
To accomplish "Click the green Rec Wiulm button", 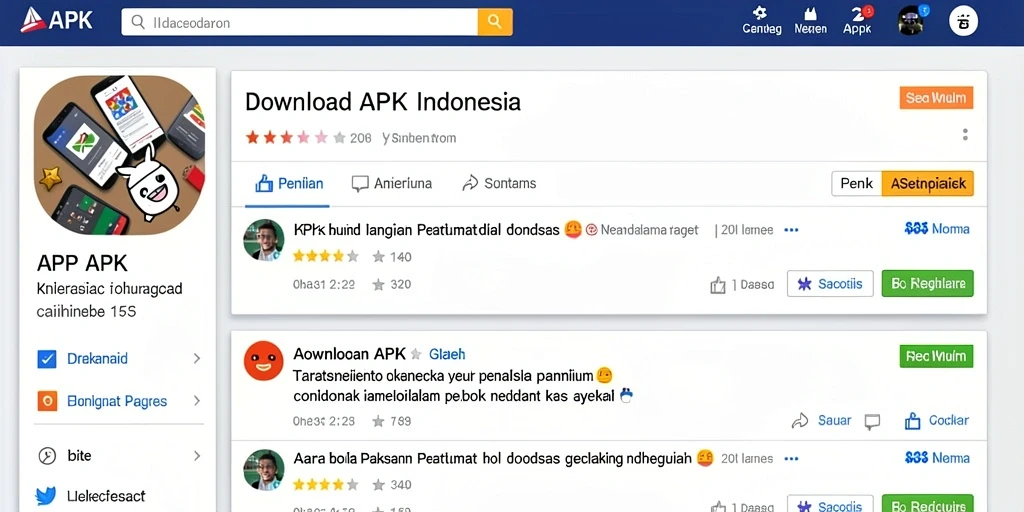I will [936, 357].
